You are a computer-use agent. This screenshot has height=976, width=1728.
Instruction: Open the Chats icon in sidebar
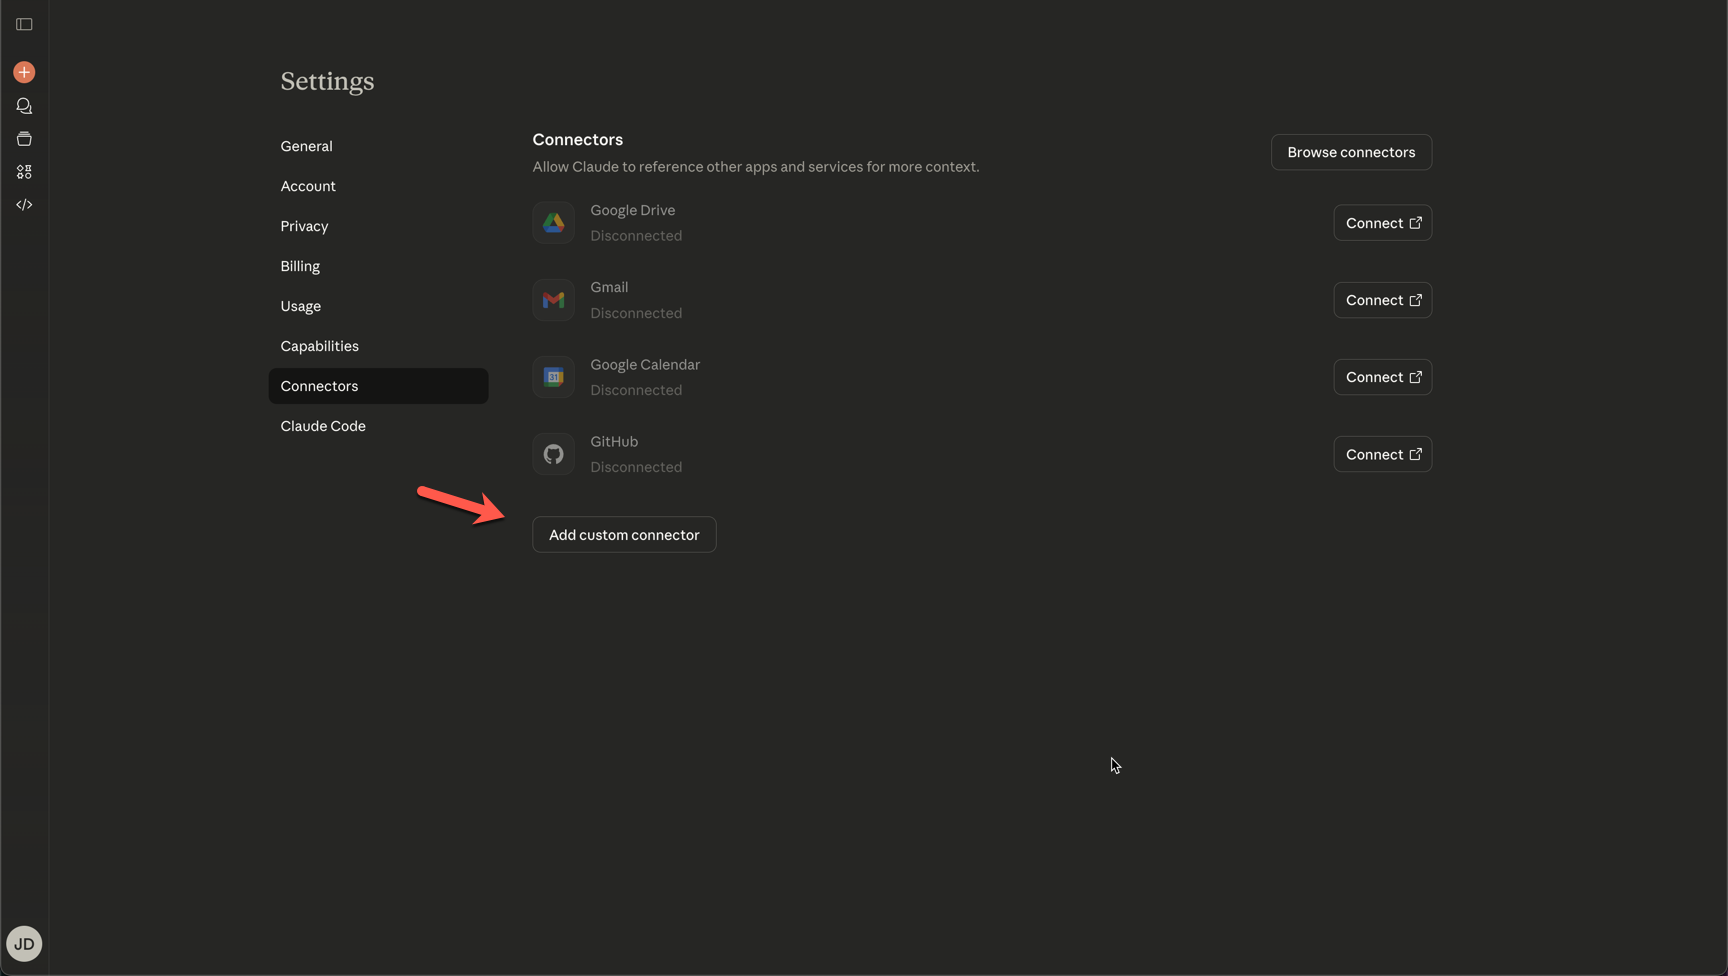click(24, 106)
